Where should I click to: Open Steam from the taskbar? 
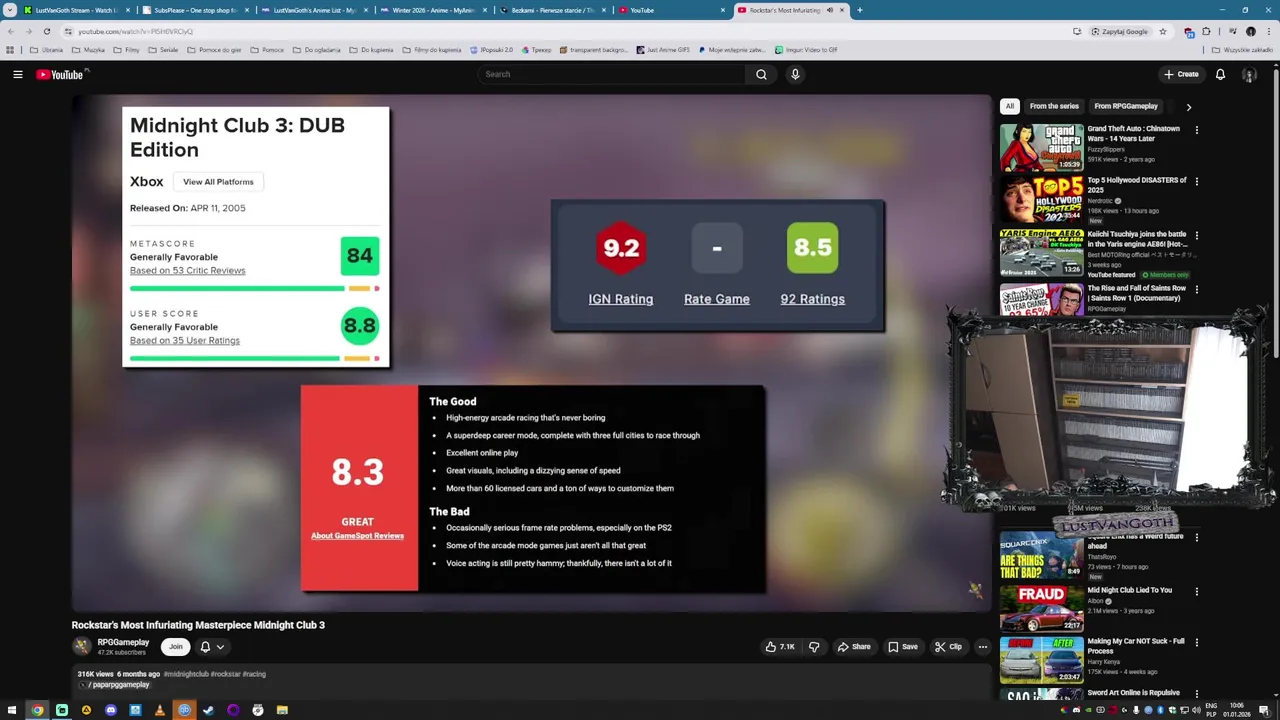pyautogui.click(x=208, y=710)
